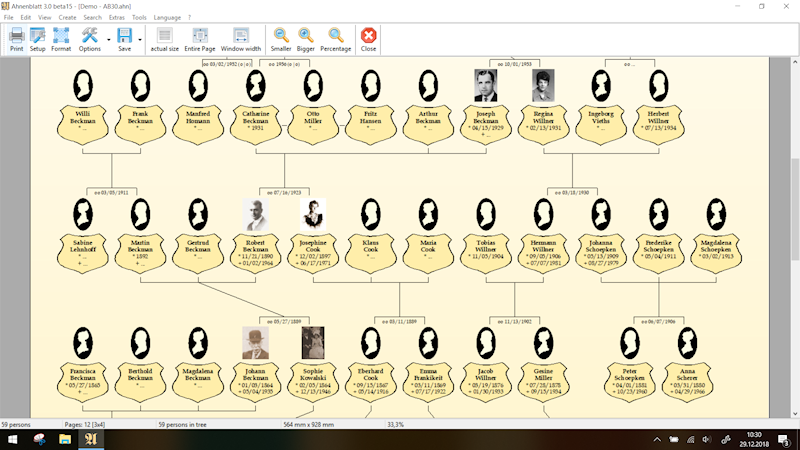800x450 pixels.
Task: Click the taskbar volume icon
Action: pos(707,439)
